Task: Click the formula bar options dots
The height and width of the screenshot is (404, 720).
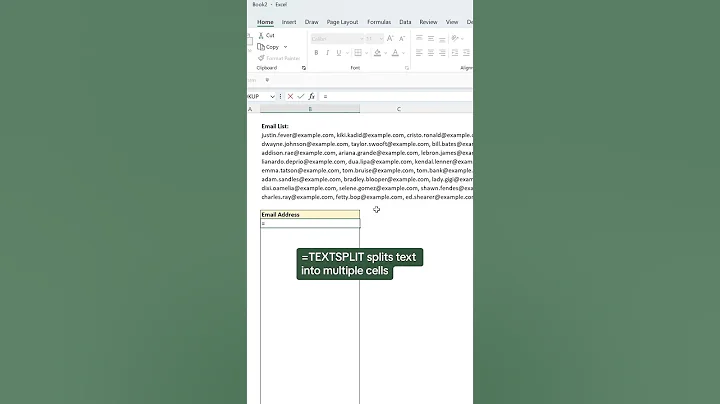Action: [x=281, y=96]
